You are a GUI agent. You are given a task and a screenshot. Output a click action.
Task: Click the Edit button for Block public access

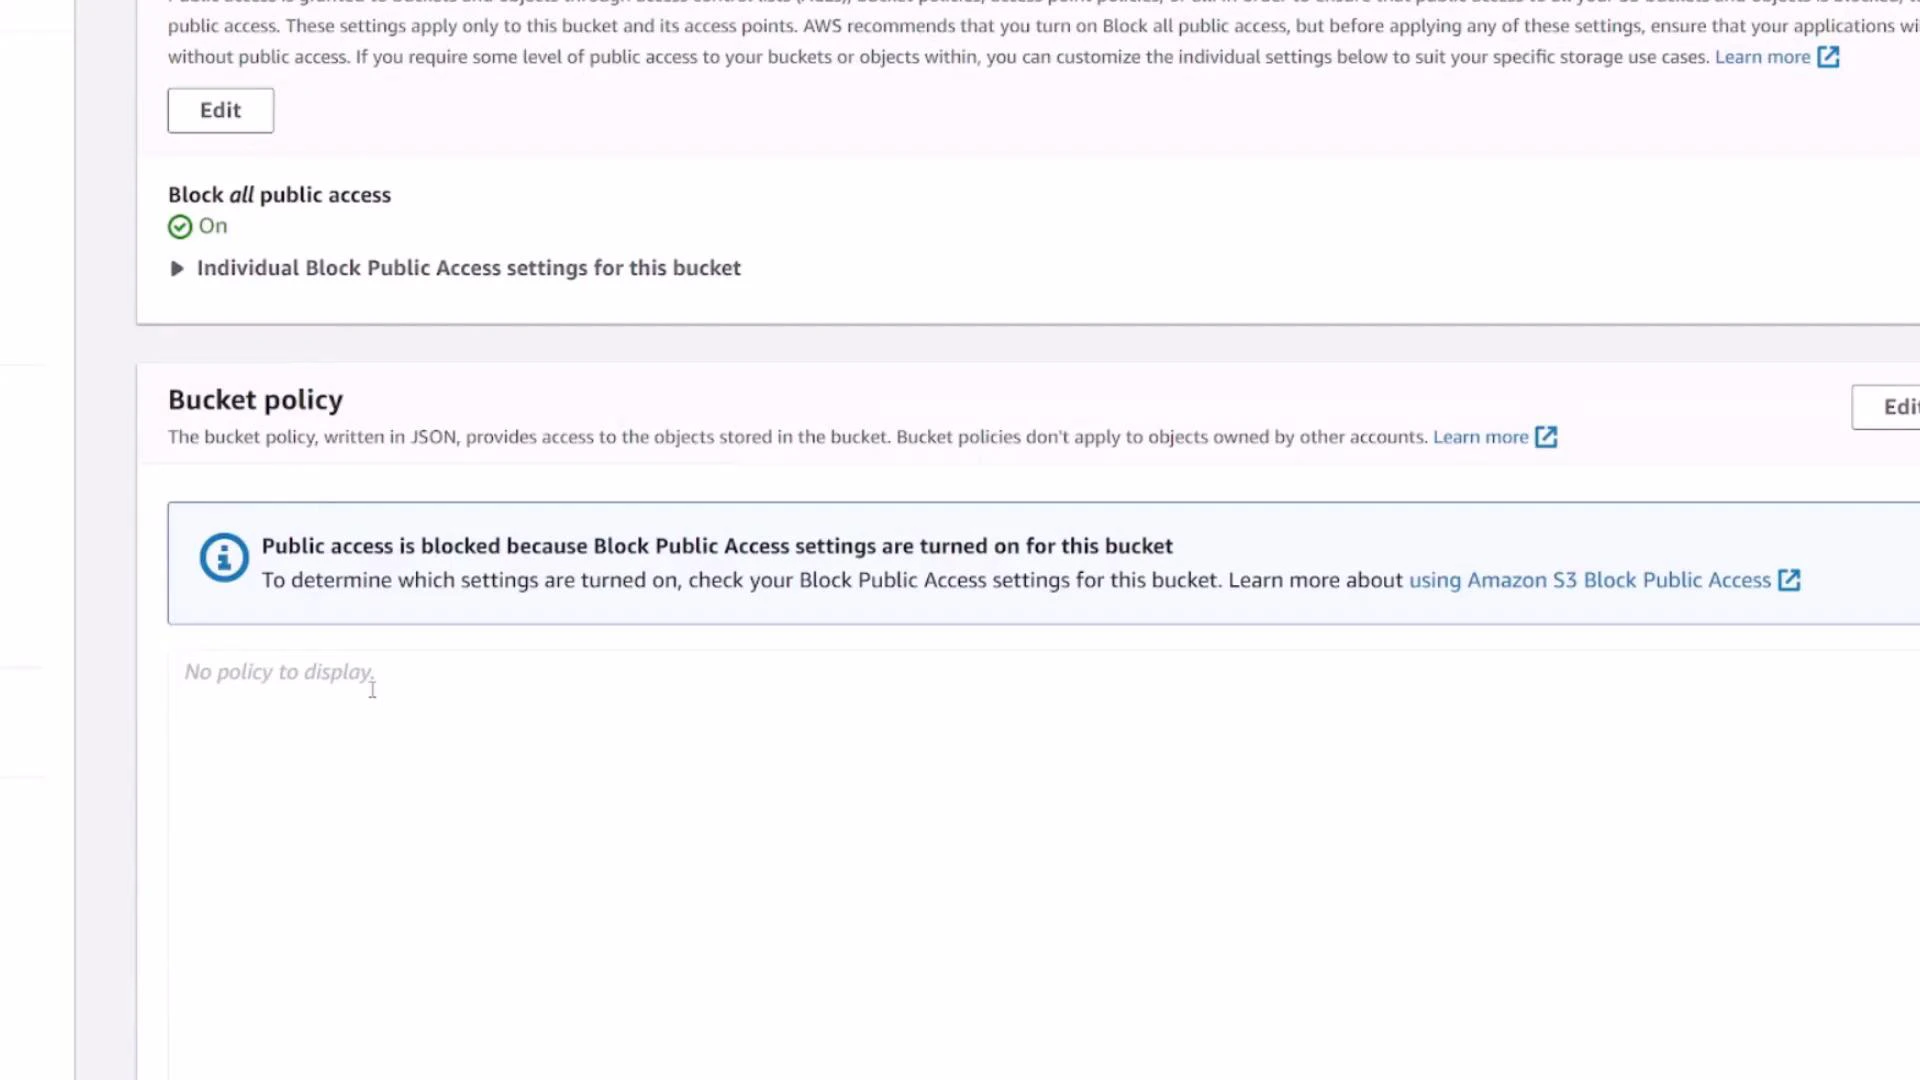coord(220,110)
